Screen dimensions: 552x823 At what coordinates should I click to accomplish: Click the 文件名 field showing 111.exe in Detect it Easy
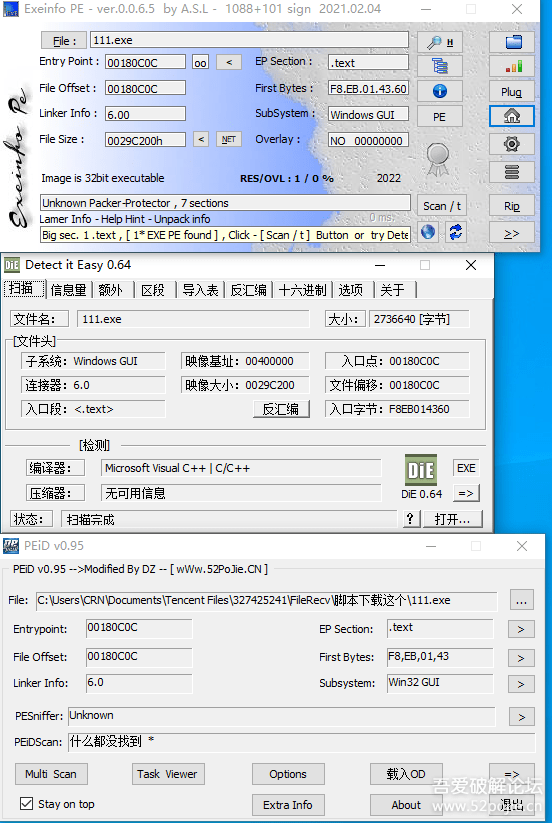[x=193, y=319]
